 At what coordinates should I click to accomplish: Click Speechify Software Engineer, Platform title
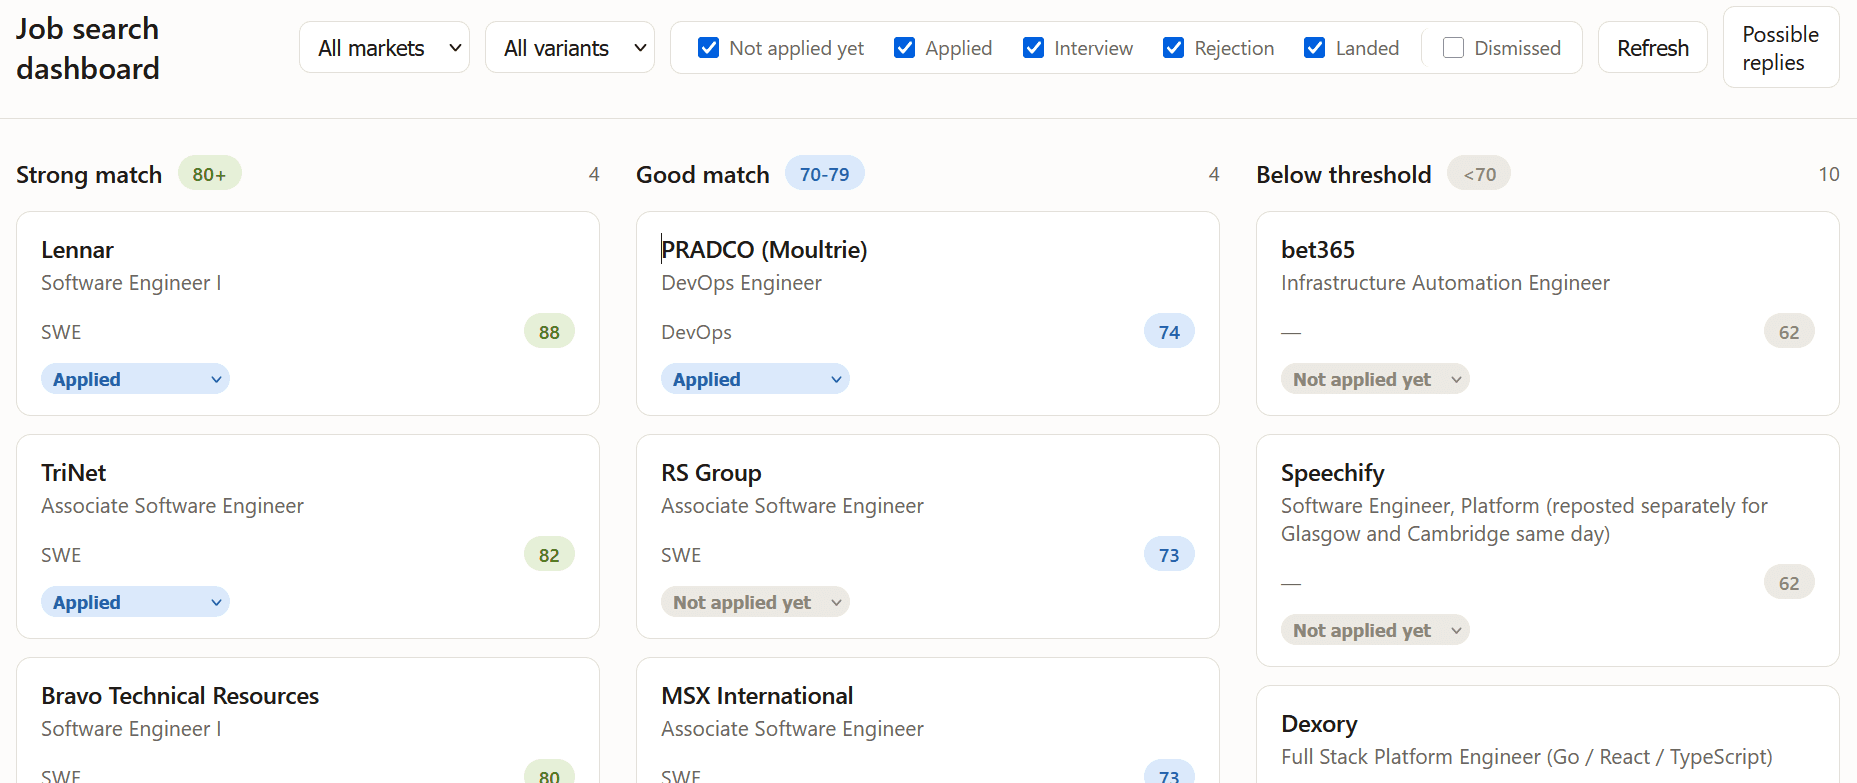[1524, 520]
